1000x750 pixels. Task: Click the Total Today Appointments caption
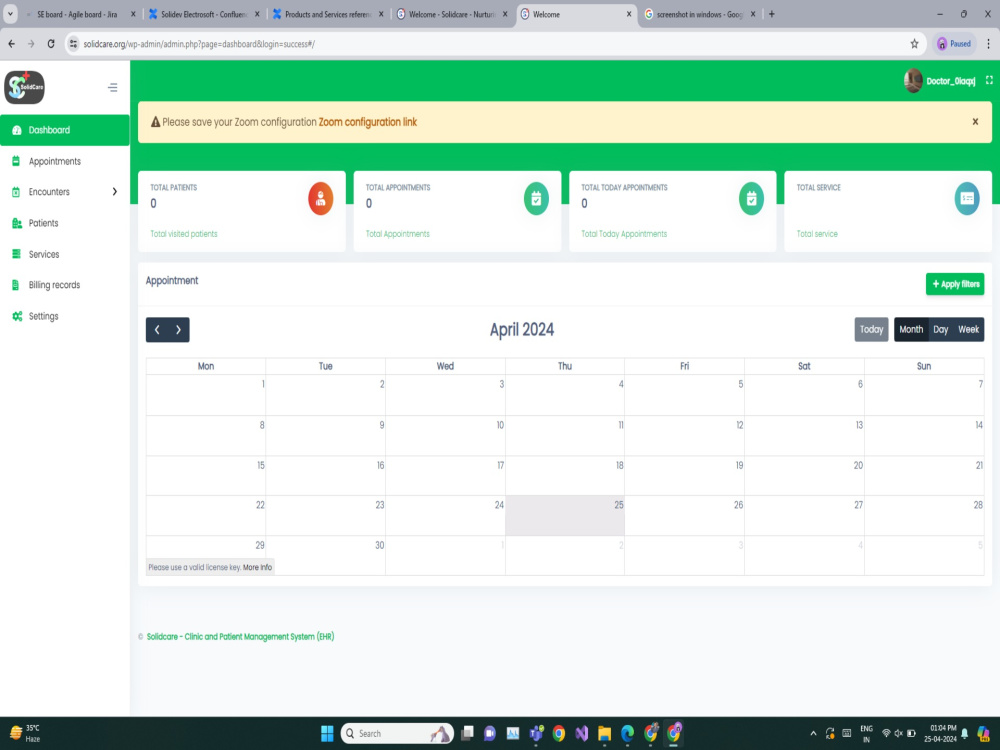point(624,234)
